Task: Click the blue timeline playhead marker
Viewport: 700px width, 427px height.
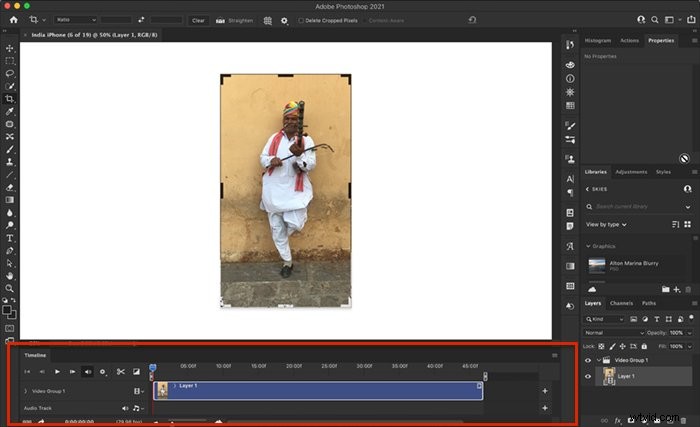Action: coord(153,368)
